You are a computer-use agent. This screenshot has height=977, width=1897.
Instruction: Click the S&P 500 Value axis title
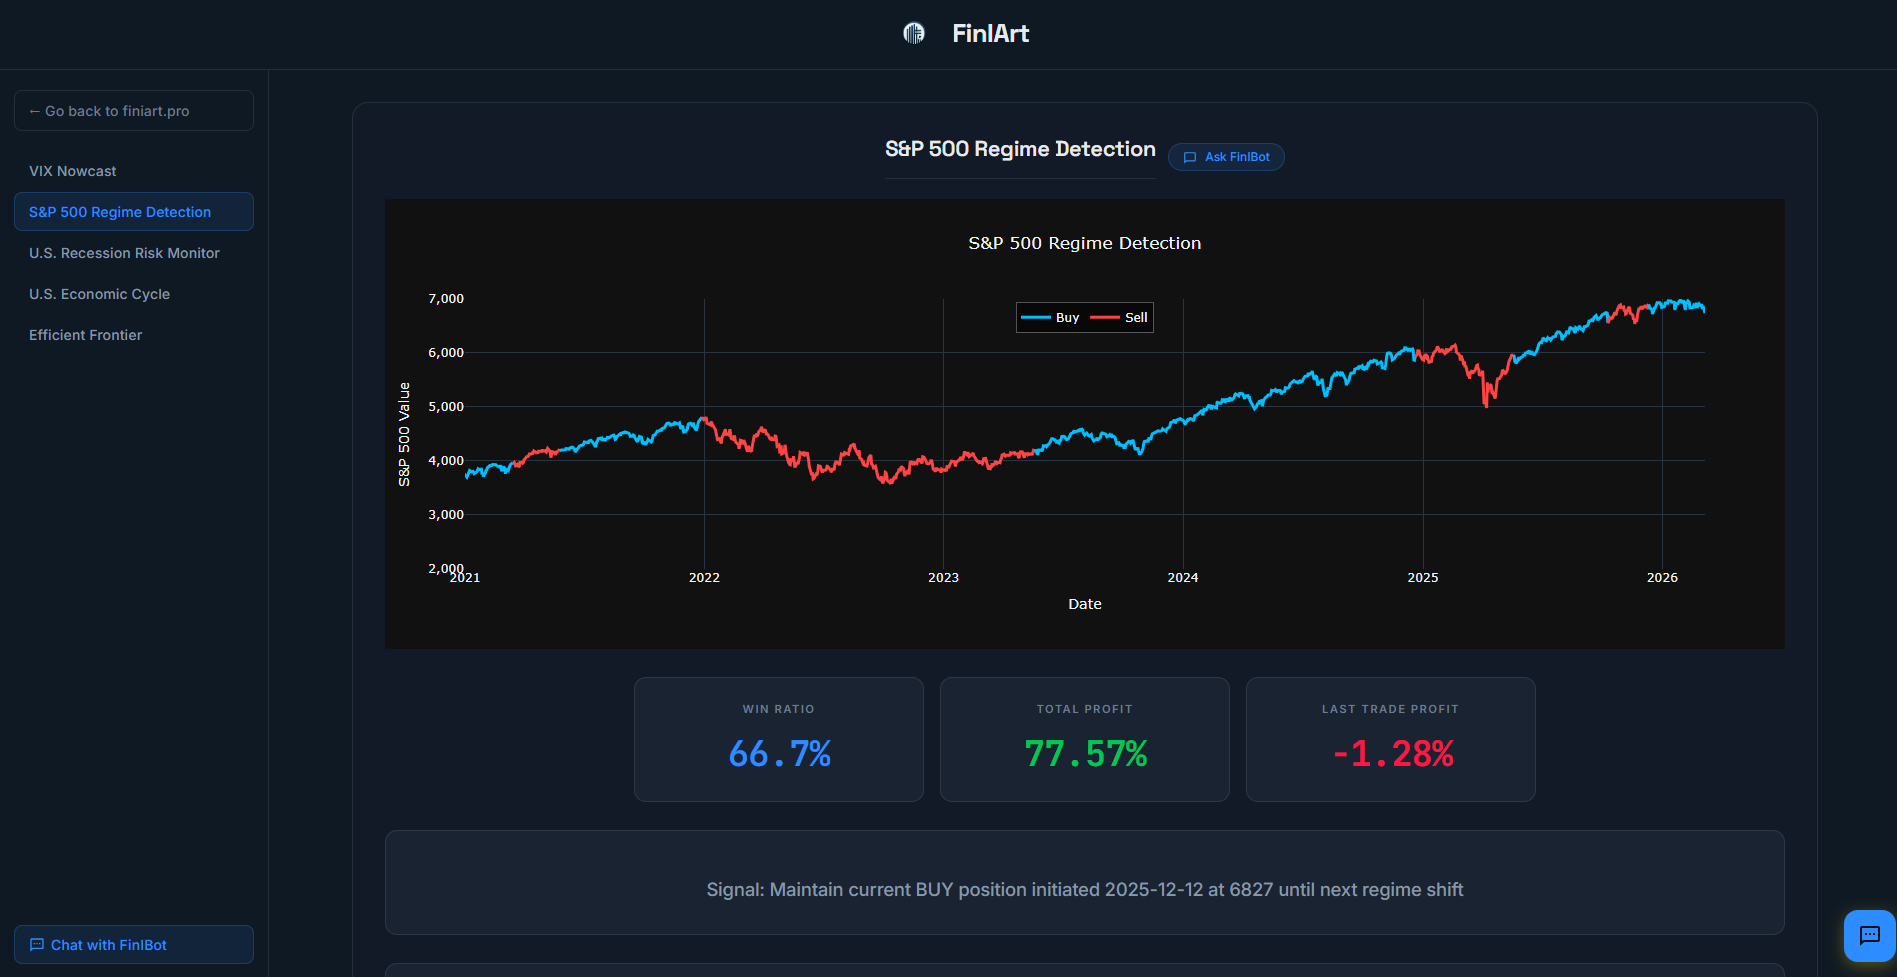click(404, 434)
